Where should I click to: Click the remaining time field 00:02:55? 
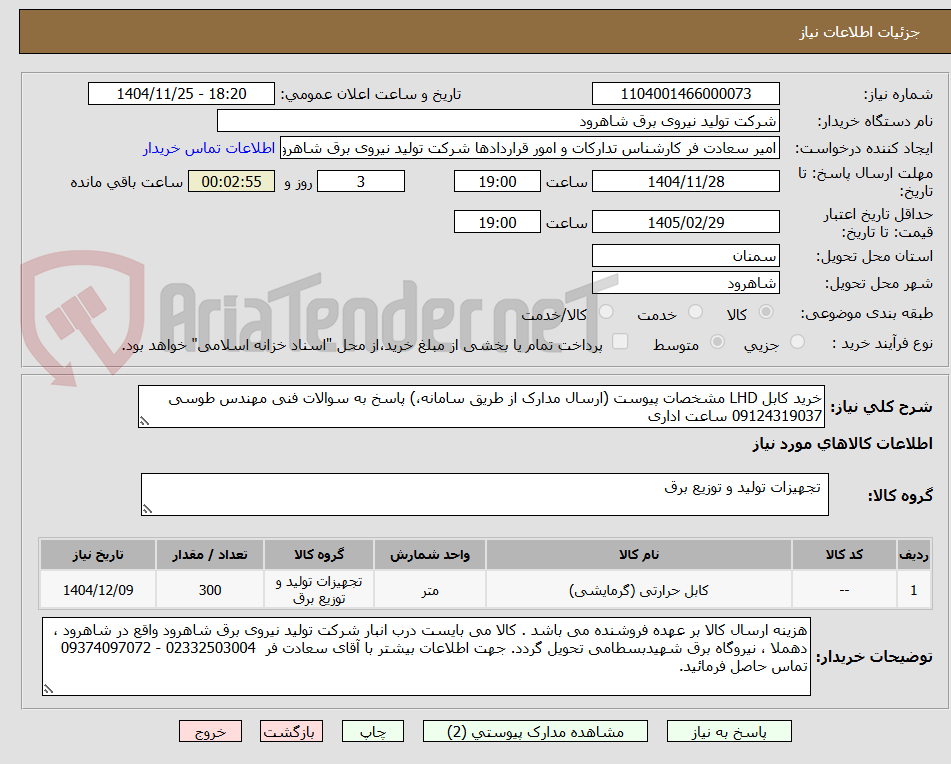point(231,181)
